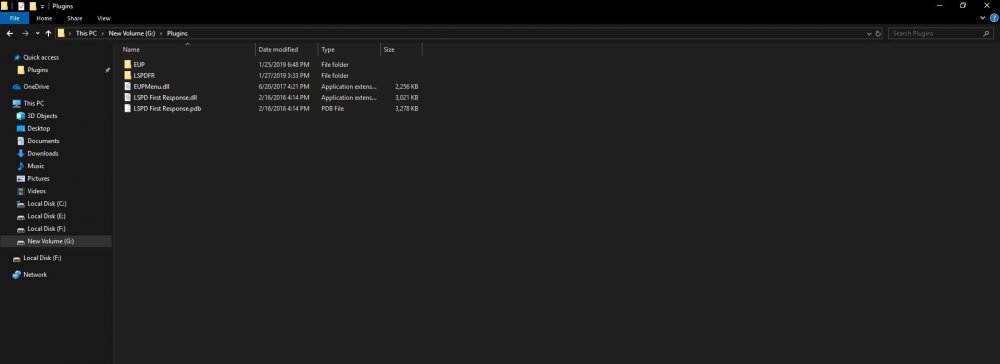Select the LSPD First Response.pdb icon
Image resolution: width=1000 pixels, height=364 pixels.
[x=128, y=108]
